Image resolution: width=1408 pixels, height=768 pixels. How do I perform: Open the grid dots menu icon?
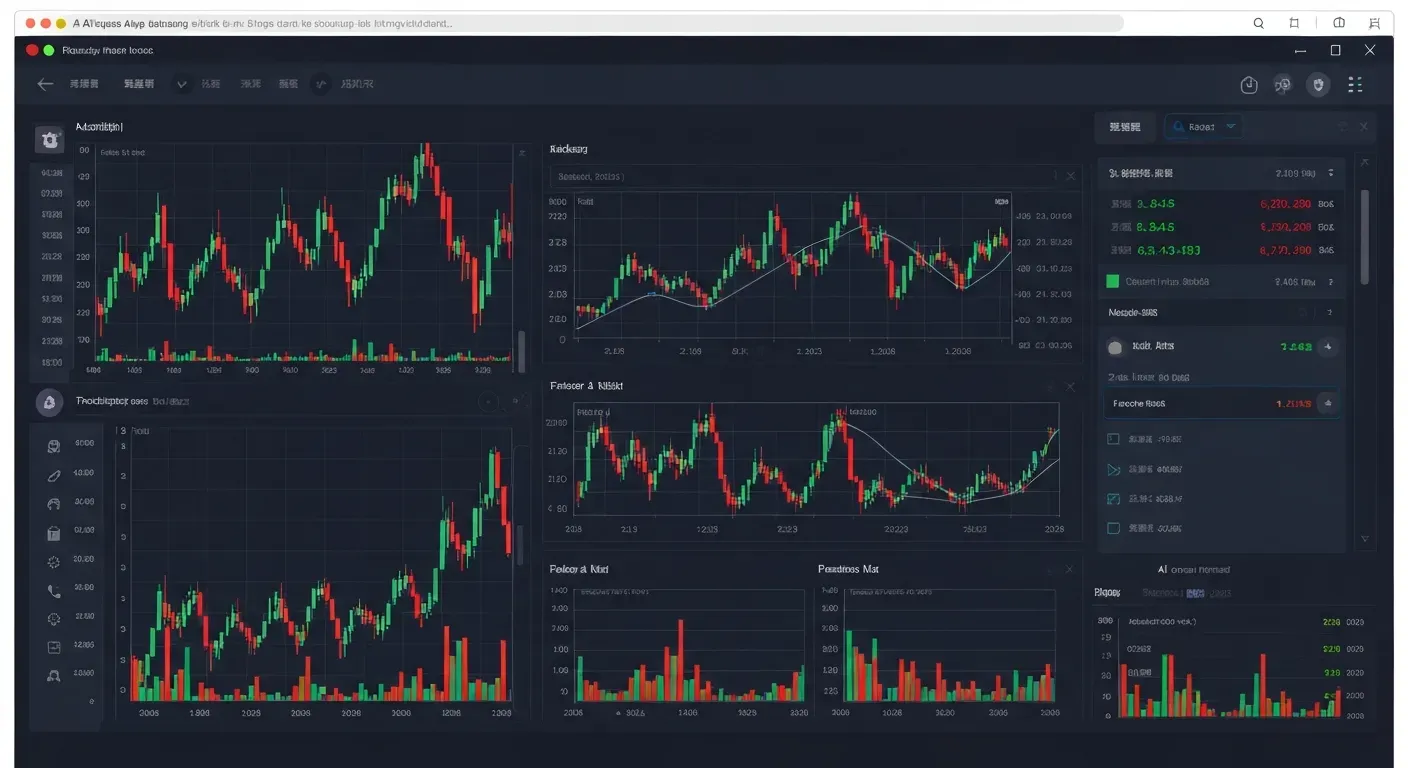[x=1355, y=85]
